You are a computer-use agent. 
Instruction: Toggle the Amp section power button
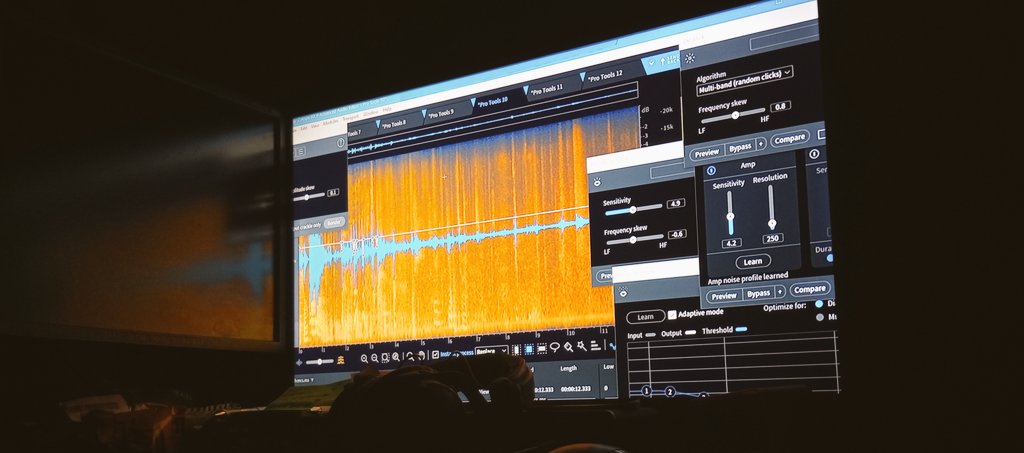711,170
